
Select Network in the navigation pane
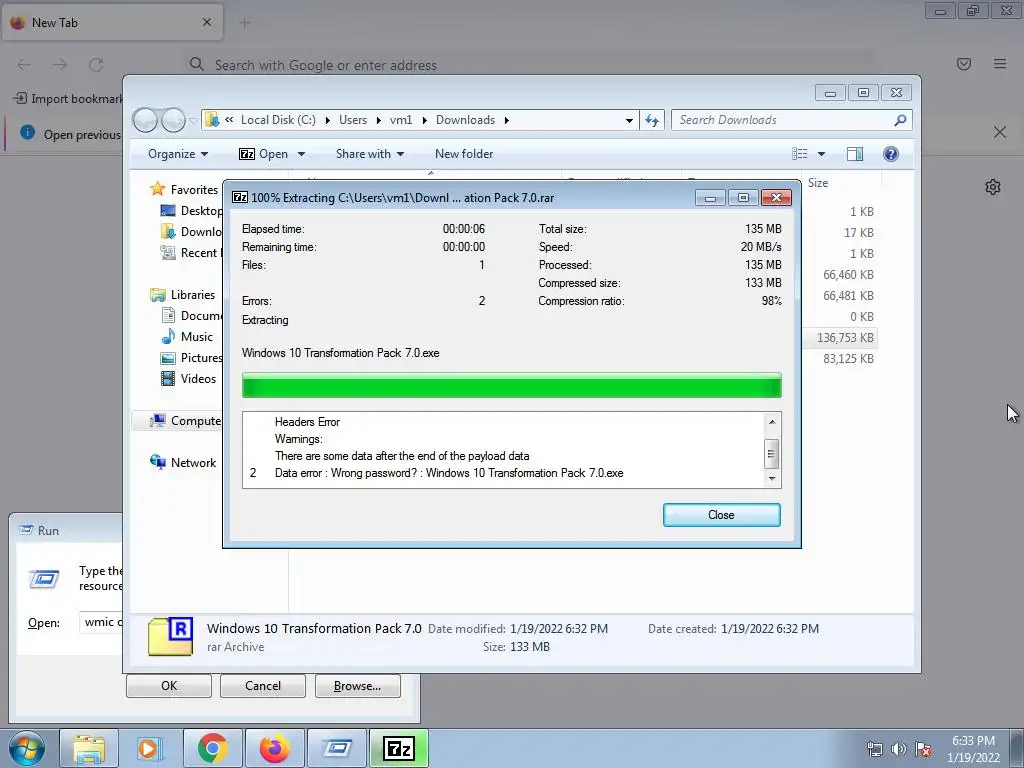click(193, 463)
